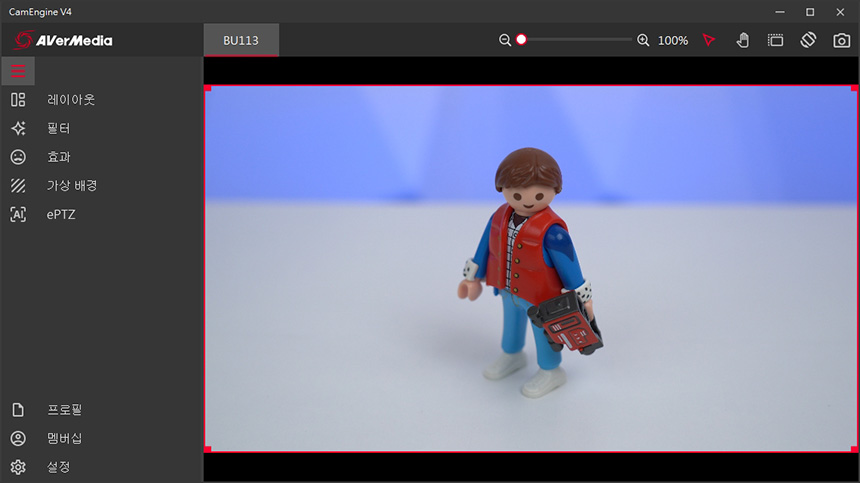
Task: Switch to the BU113 camera tab
Action: point(241,40)
